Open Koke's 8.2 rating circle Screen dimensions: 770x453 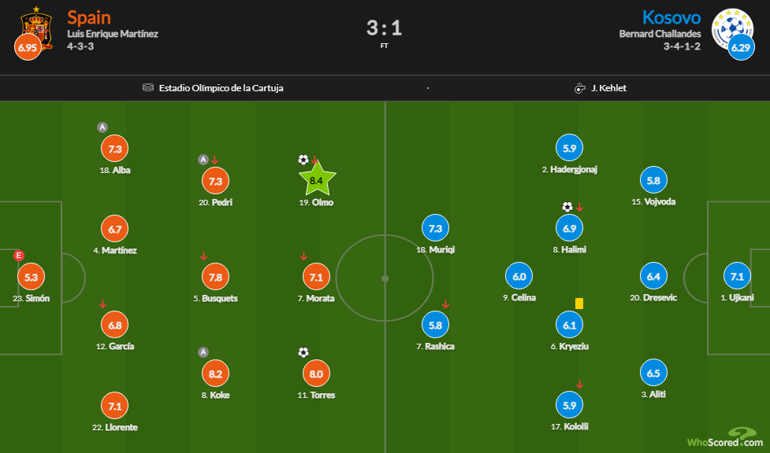tap(216, 374)
